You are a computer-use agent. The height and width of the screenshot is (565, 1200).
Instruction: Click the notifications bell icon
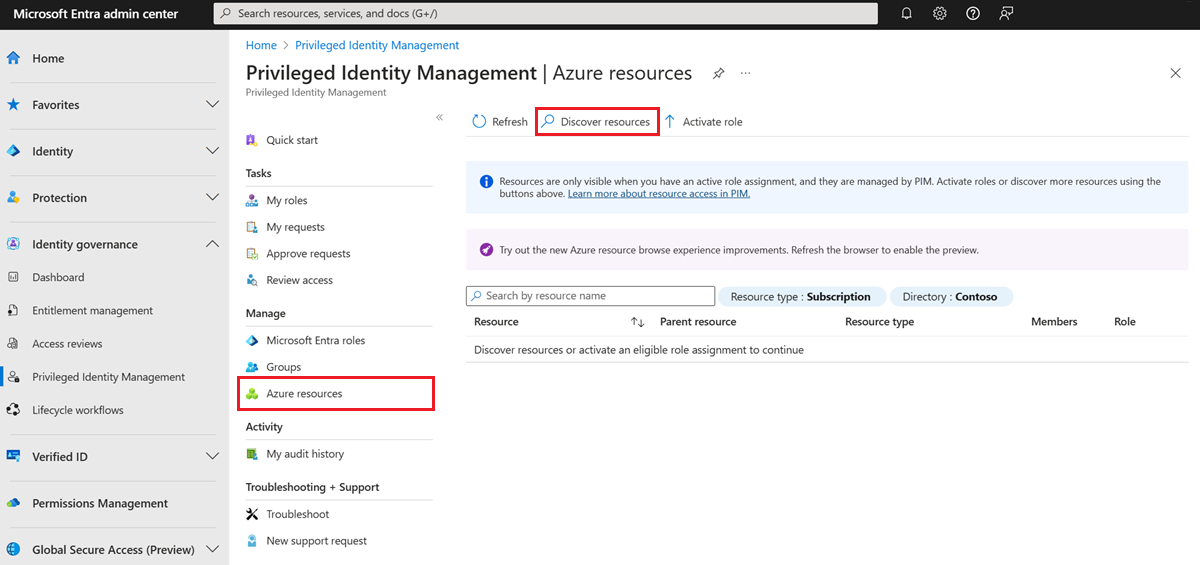point(907,14)
